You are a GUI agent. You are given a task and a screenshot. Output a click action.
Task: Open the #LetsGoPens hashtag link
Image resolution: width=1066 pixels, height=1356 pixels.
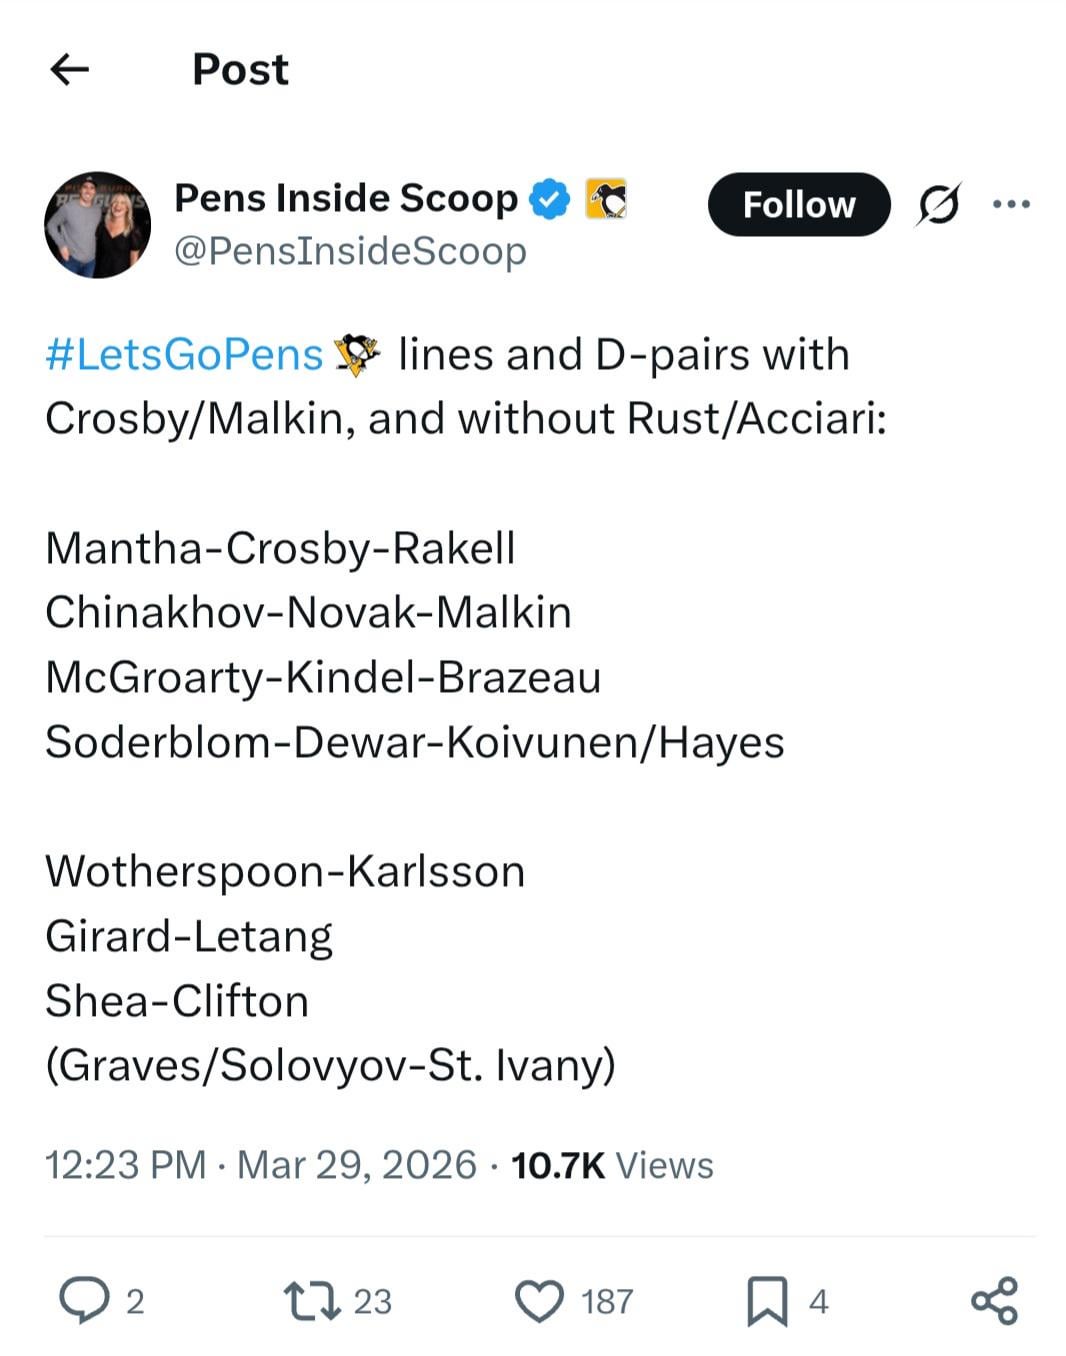coord(184,354)
